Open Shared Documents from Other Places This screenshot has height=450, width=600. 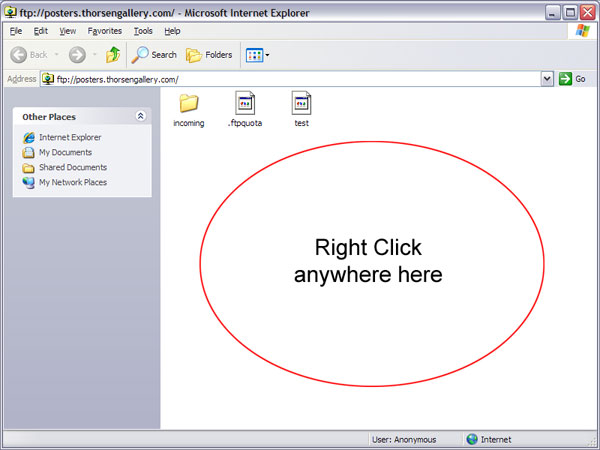click(72, 167)
